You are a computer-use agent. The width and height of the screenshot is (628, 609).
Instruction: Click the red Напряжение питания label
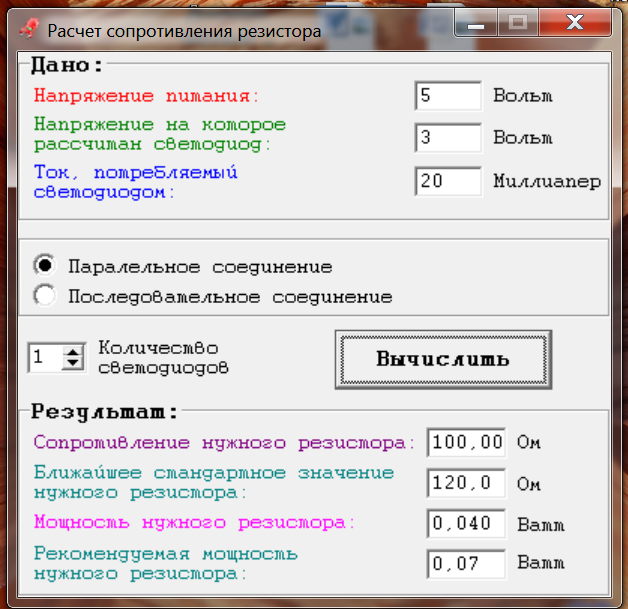tap(146, 96)
